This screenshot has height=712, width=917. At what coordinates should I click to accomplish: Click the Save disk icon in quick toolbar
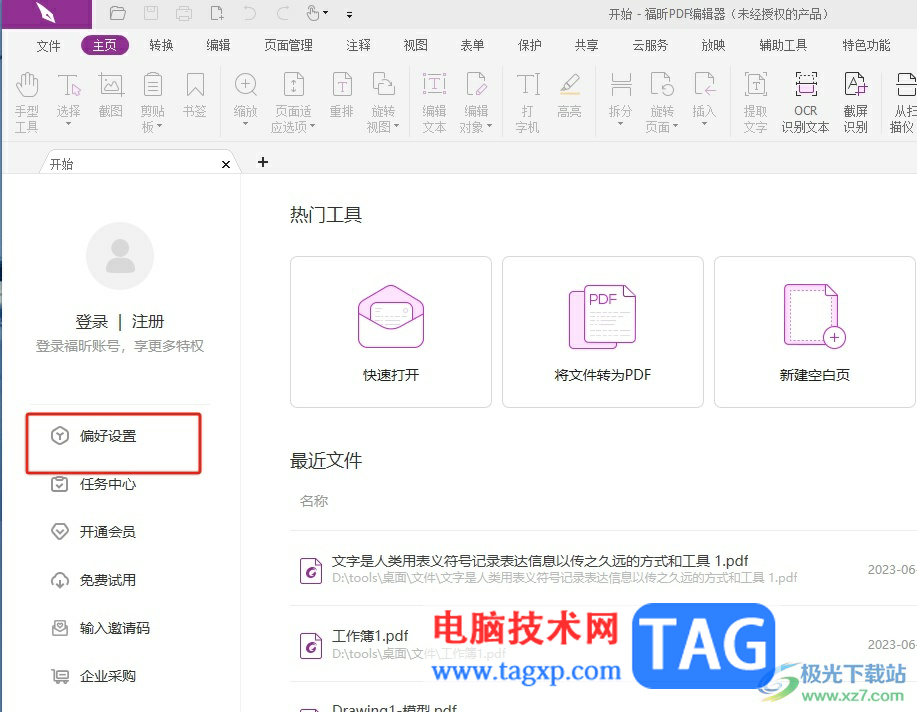[x=151, y=13]
